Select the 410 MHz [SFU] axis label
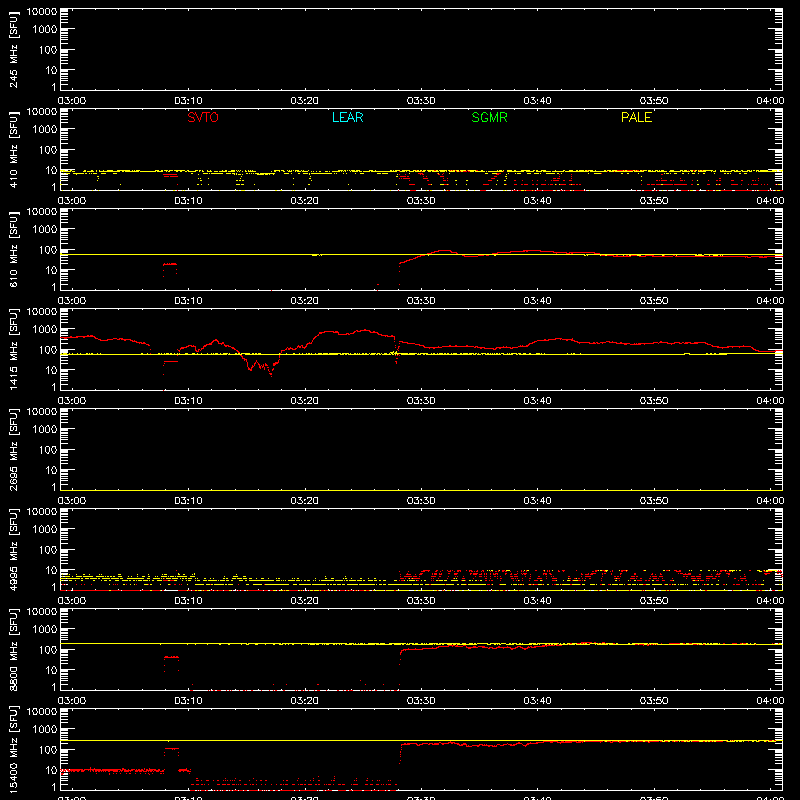The height and width of the screenshot is (800, 800). [x=13, y=150]
